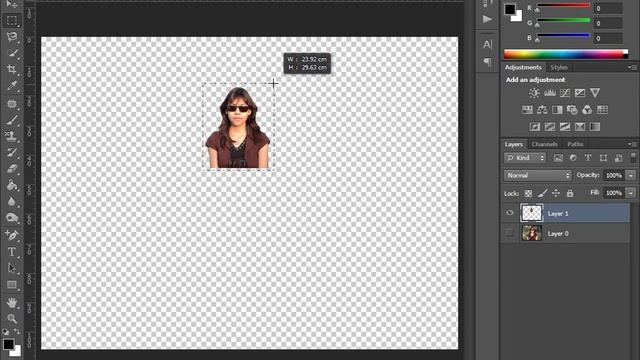Reset default colors in toolbar
This screenshot has height=360, width=640.
coord(6,332)
